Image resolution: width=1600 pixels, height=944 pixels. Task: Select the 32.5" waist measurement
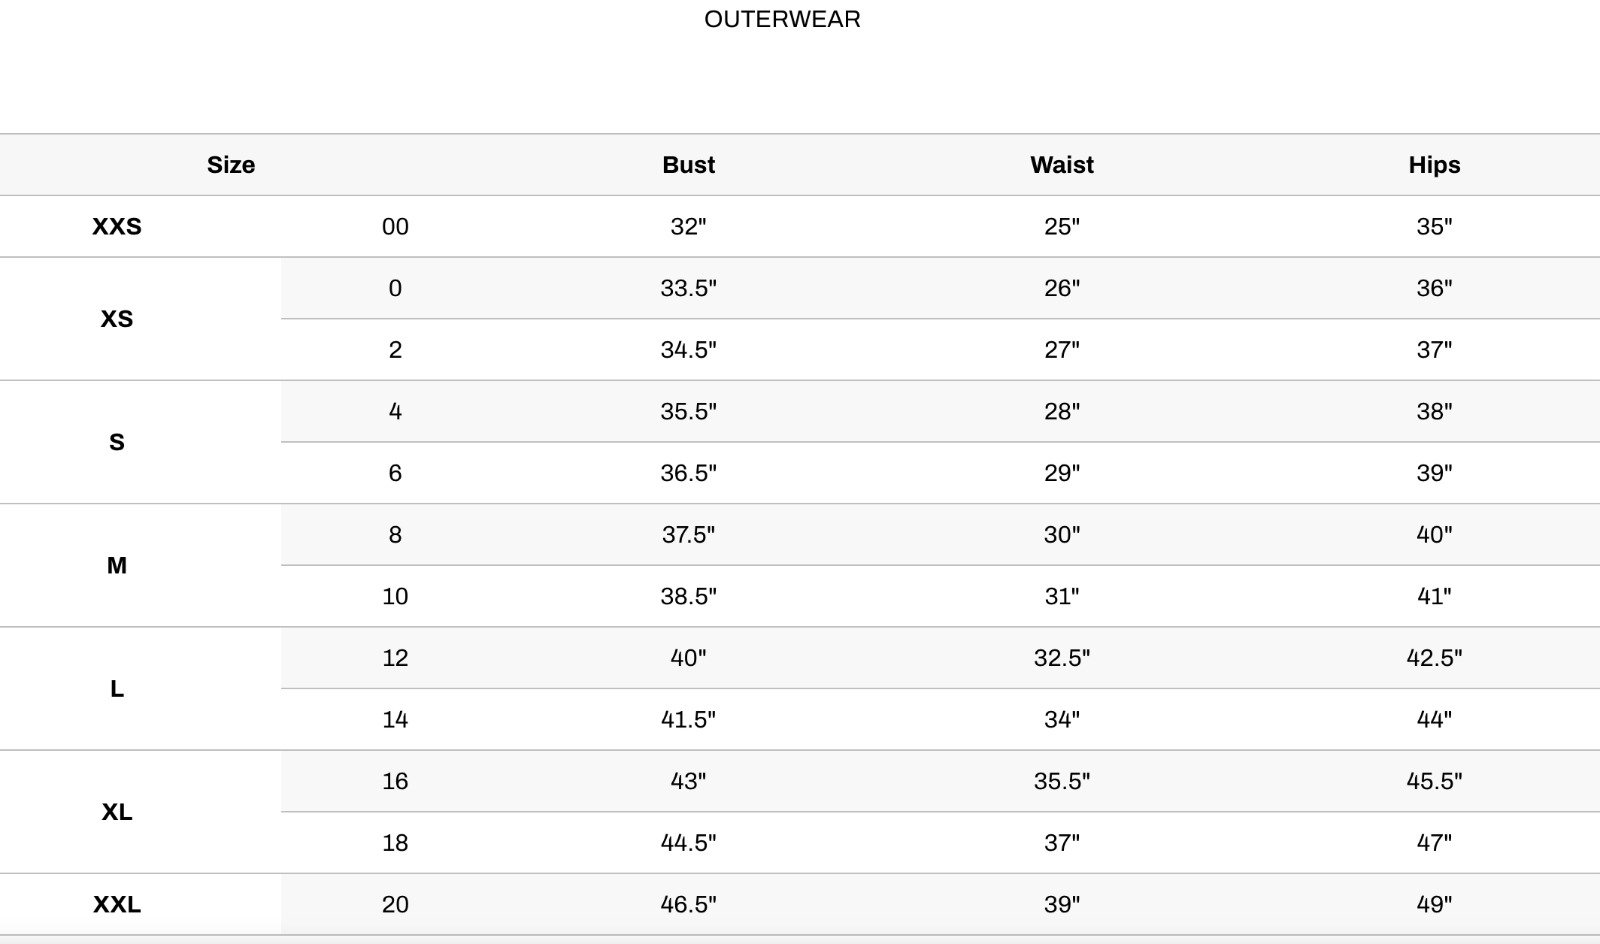(1062, 658)
